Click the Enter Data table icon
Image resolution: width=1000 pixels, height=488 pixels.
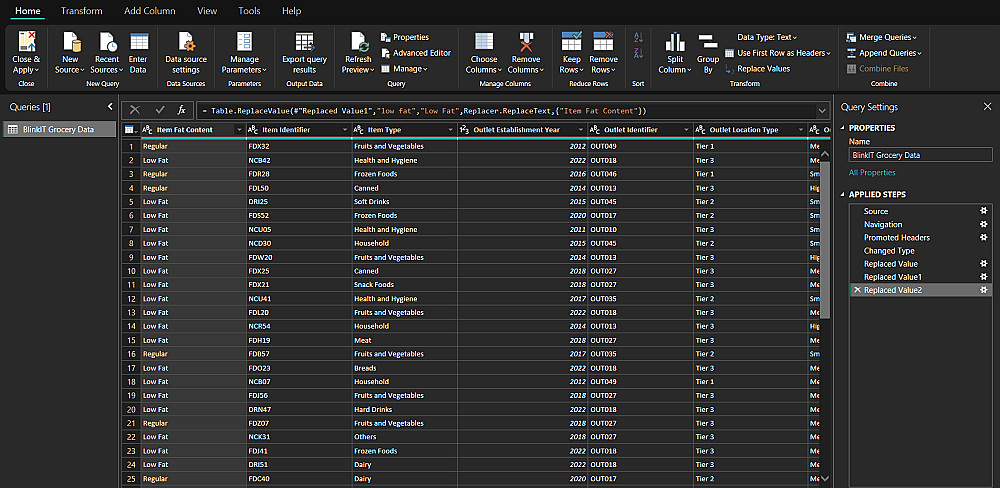click(x=138, y=42)
